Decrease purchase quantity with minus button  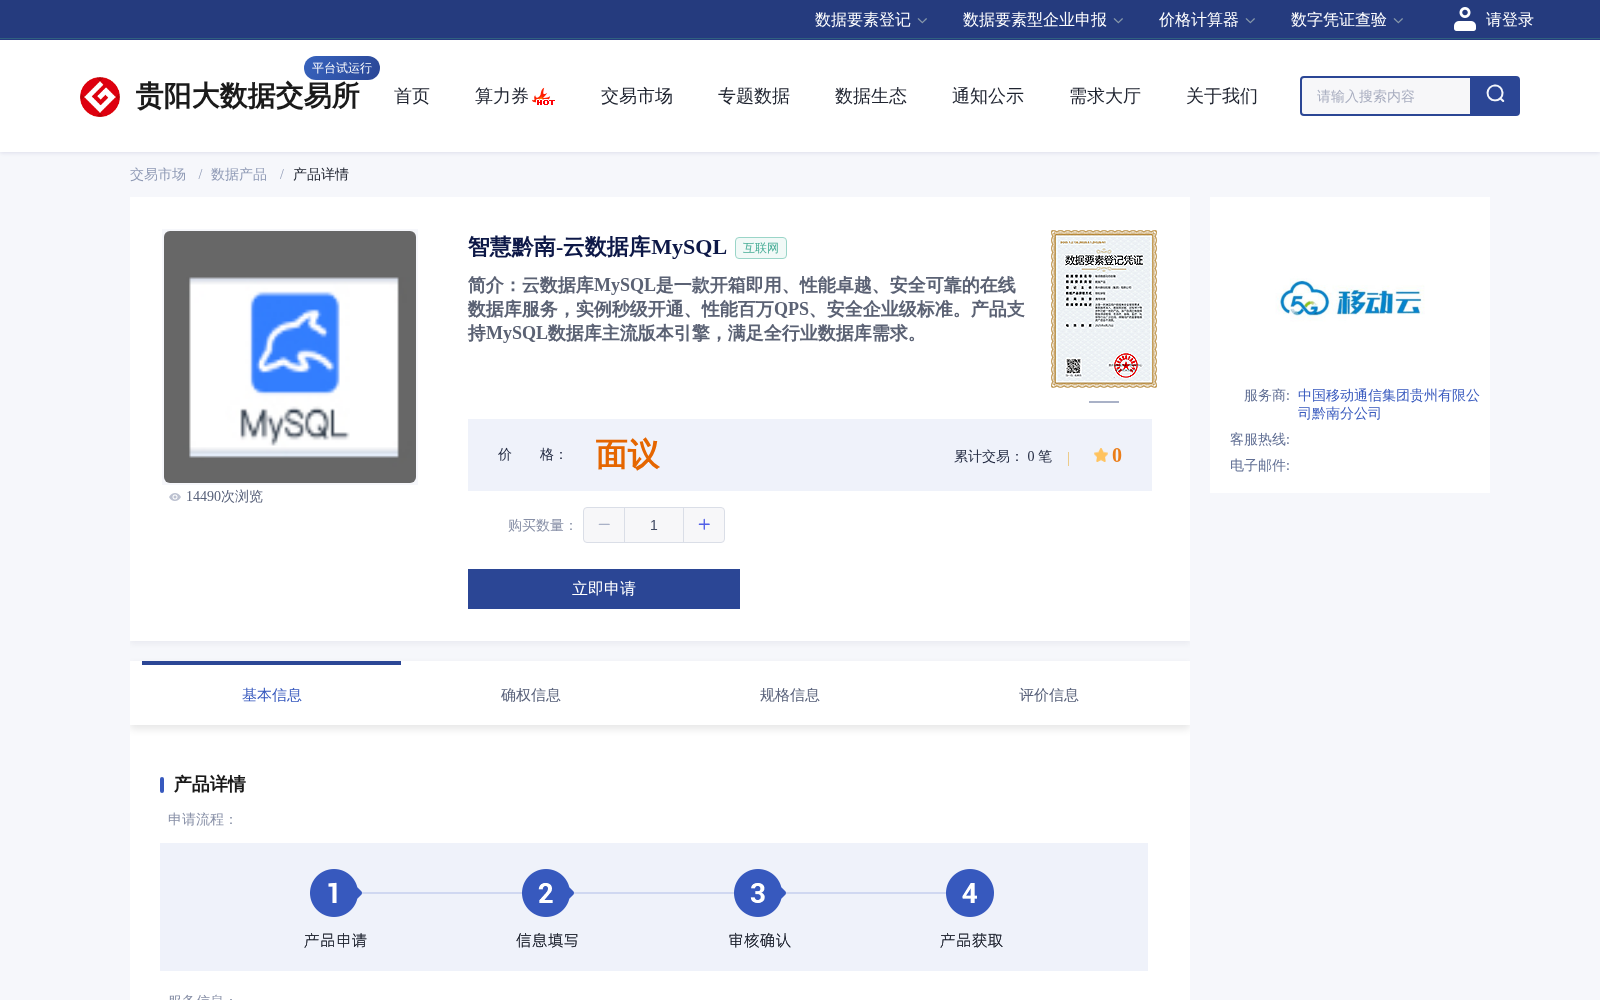tap(604, 525)
